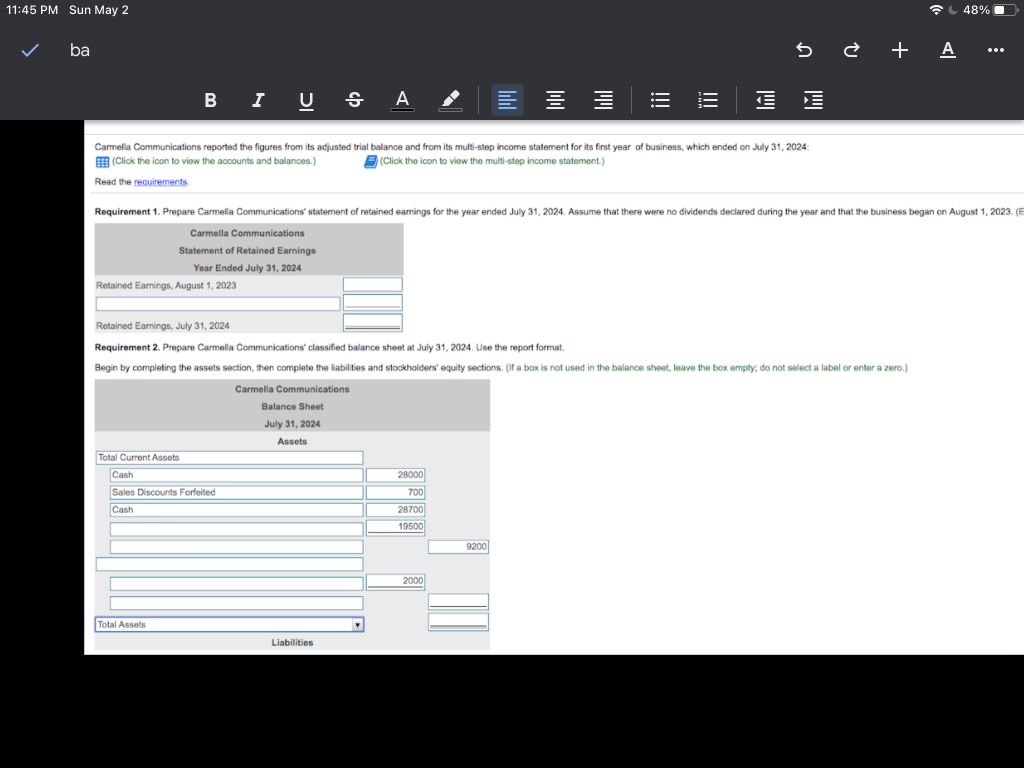This screenshot has height=768, width=1024.
Task: Click the multi-step income statement icon
Action: tap(370, 161)
